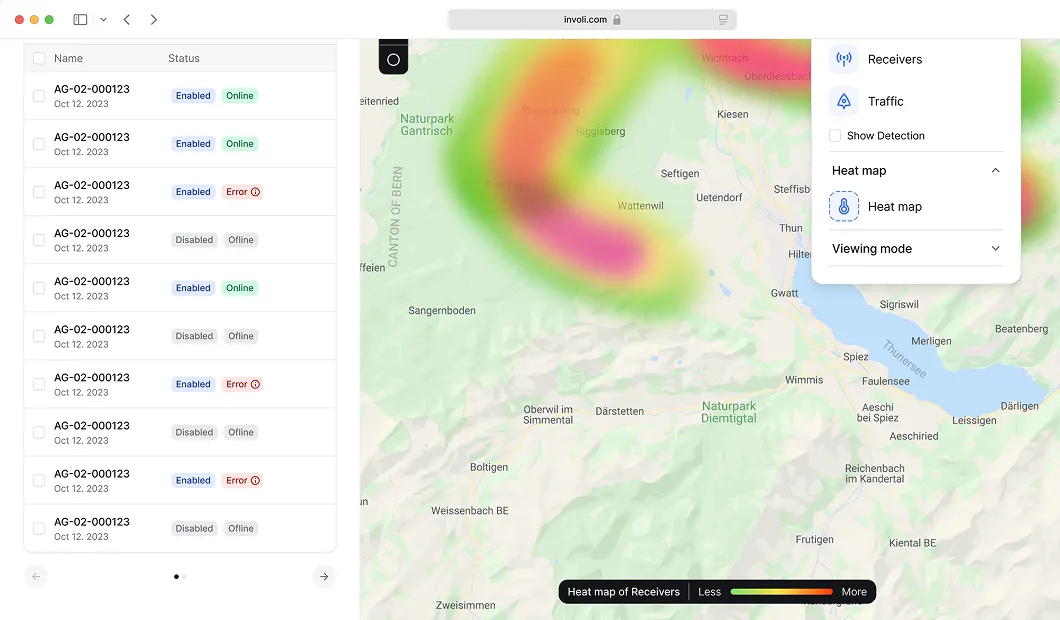Click the circular map control button on the map
The height and width of the screenshot is (620, 1060).
(x=393, y=57)
